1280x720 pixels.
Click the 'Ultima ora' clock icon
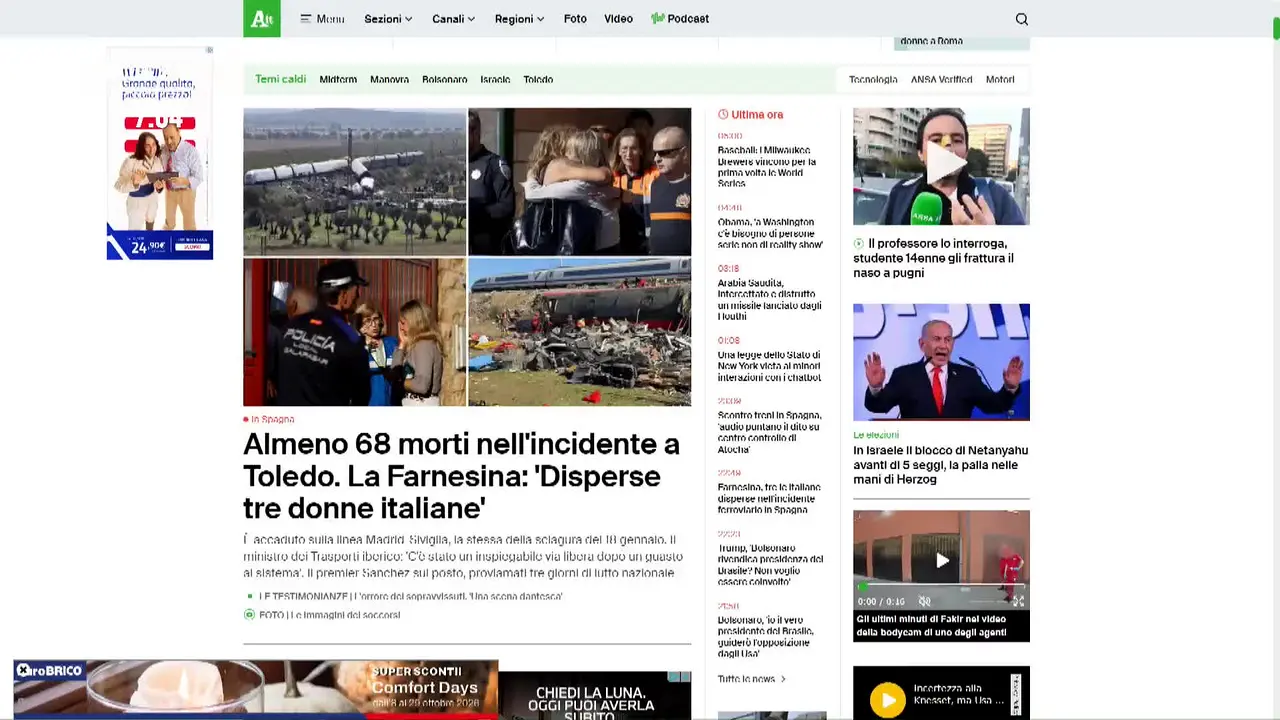click(x=723, y=115)
